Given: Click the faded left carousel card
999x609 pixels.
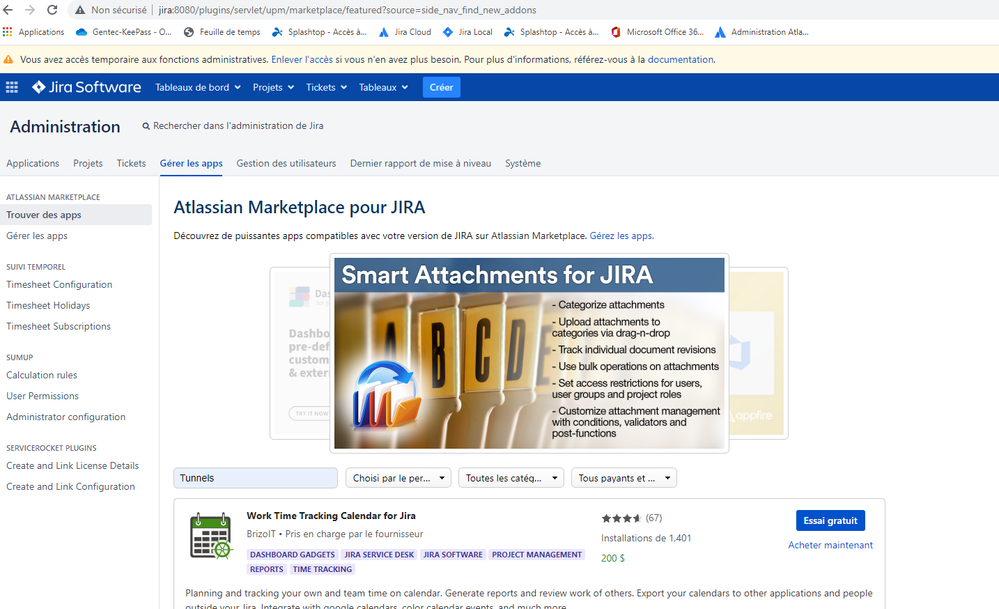Looking at the screenshot, I should (x=300, y=354).
